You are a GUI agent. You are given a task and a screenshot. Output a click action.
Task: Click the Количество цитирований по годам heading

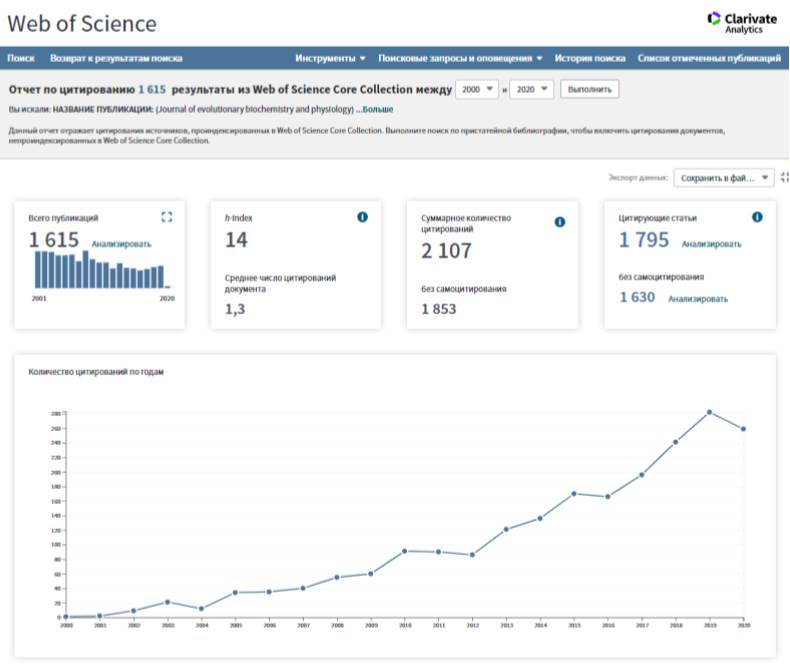96,372
